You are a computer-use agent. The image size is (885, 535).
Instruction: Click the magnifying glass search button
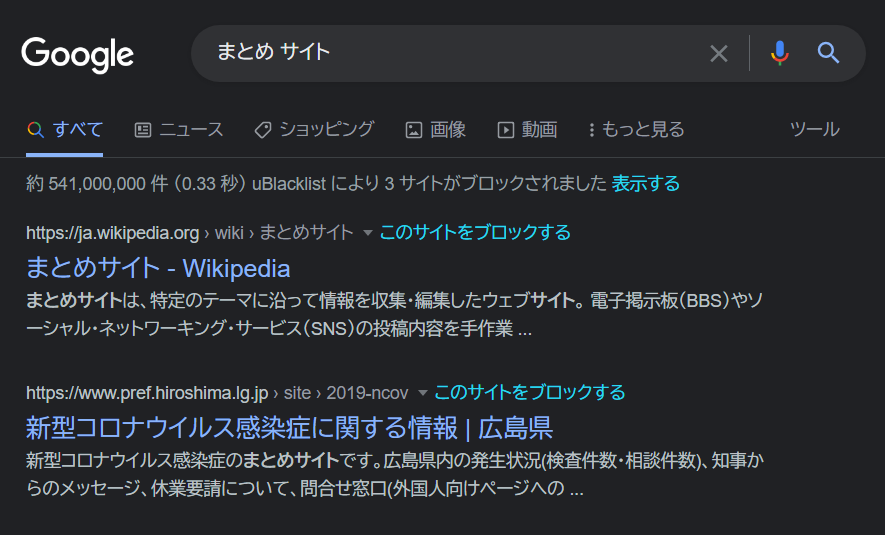pos(828,53)
